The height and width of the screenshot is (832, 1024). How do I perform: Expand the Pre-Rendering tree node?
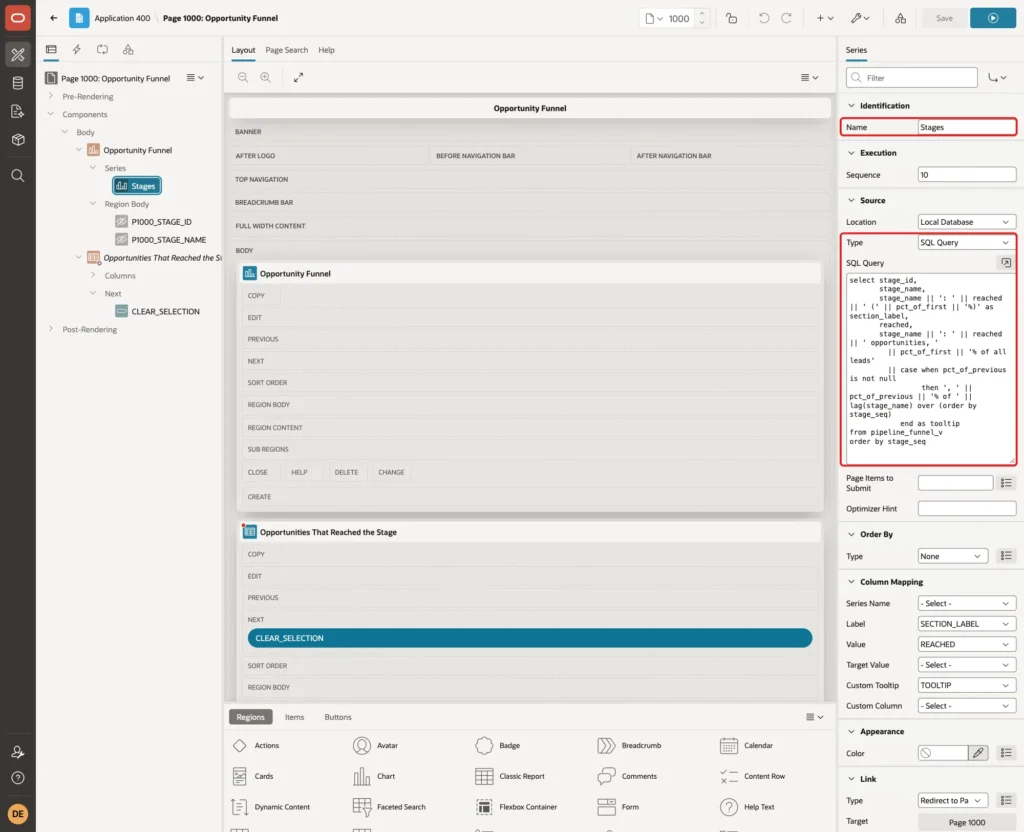51,96
